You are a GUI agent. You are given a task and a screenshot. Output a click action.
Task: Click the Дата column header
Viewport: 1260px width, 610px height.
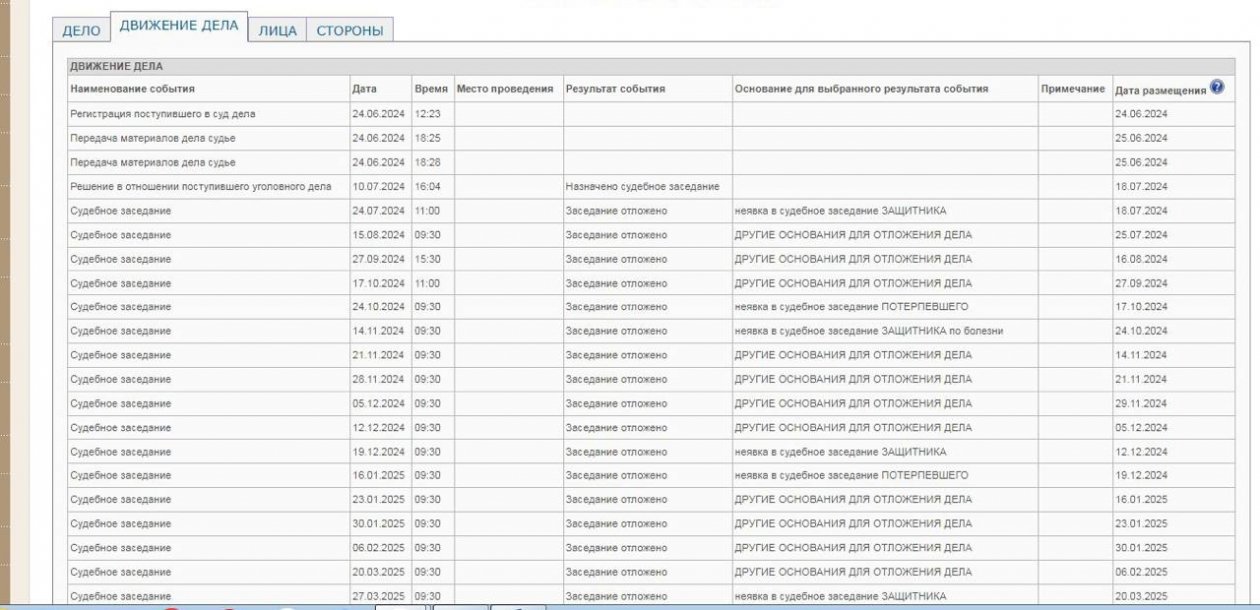[364, 90]
